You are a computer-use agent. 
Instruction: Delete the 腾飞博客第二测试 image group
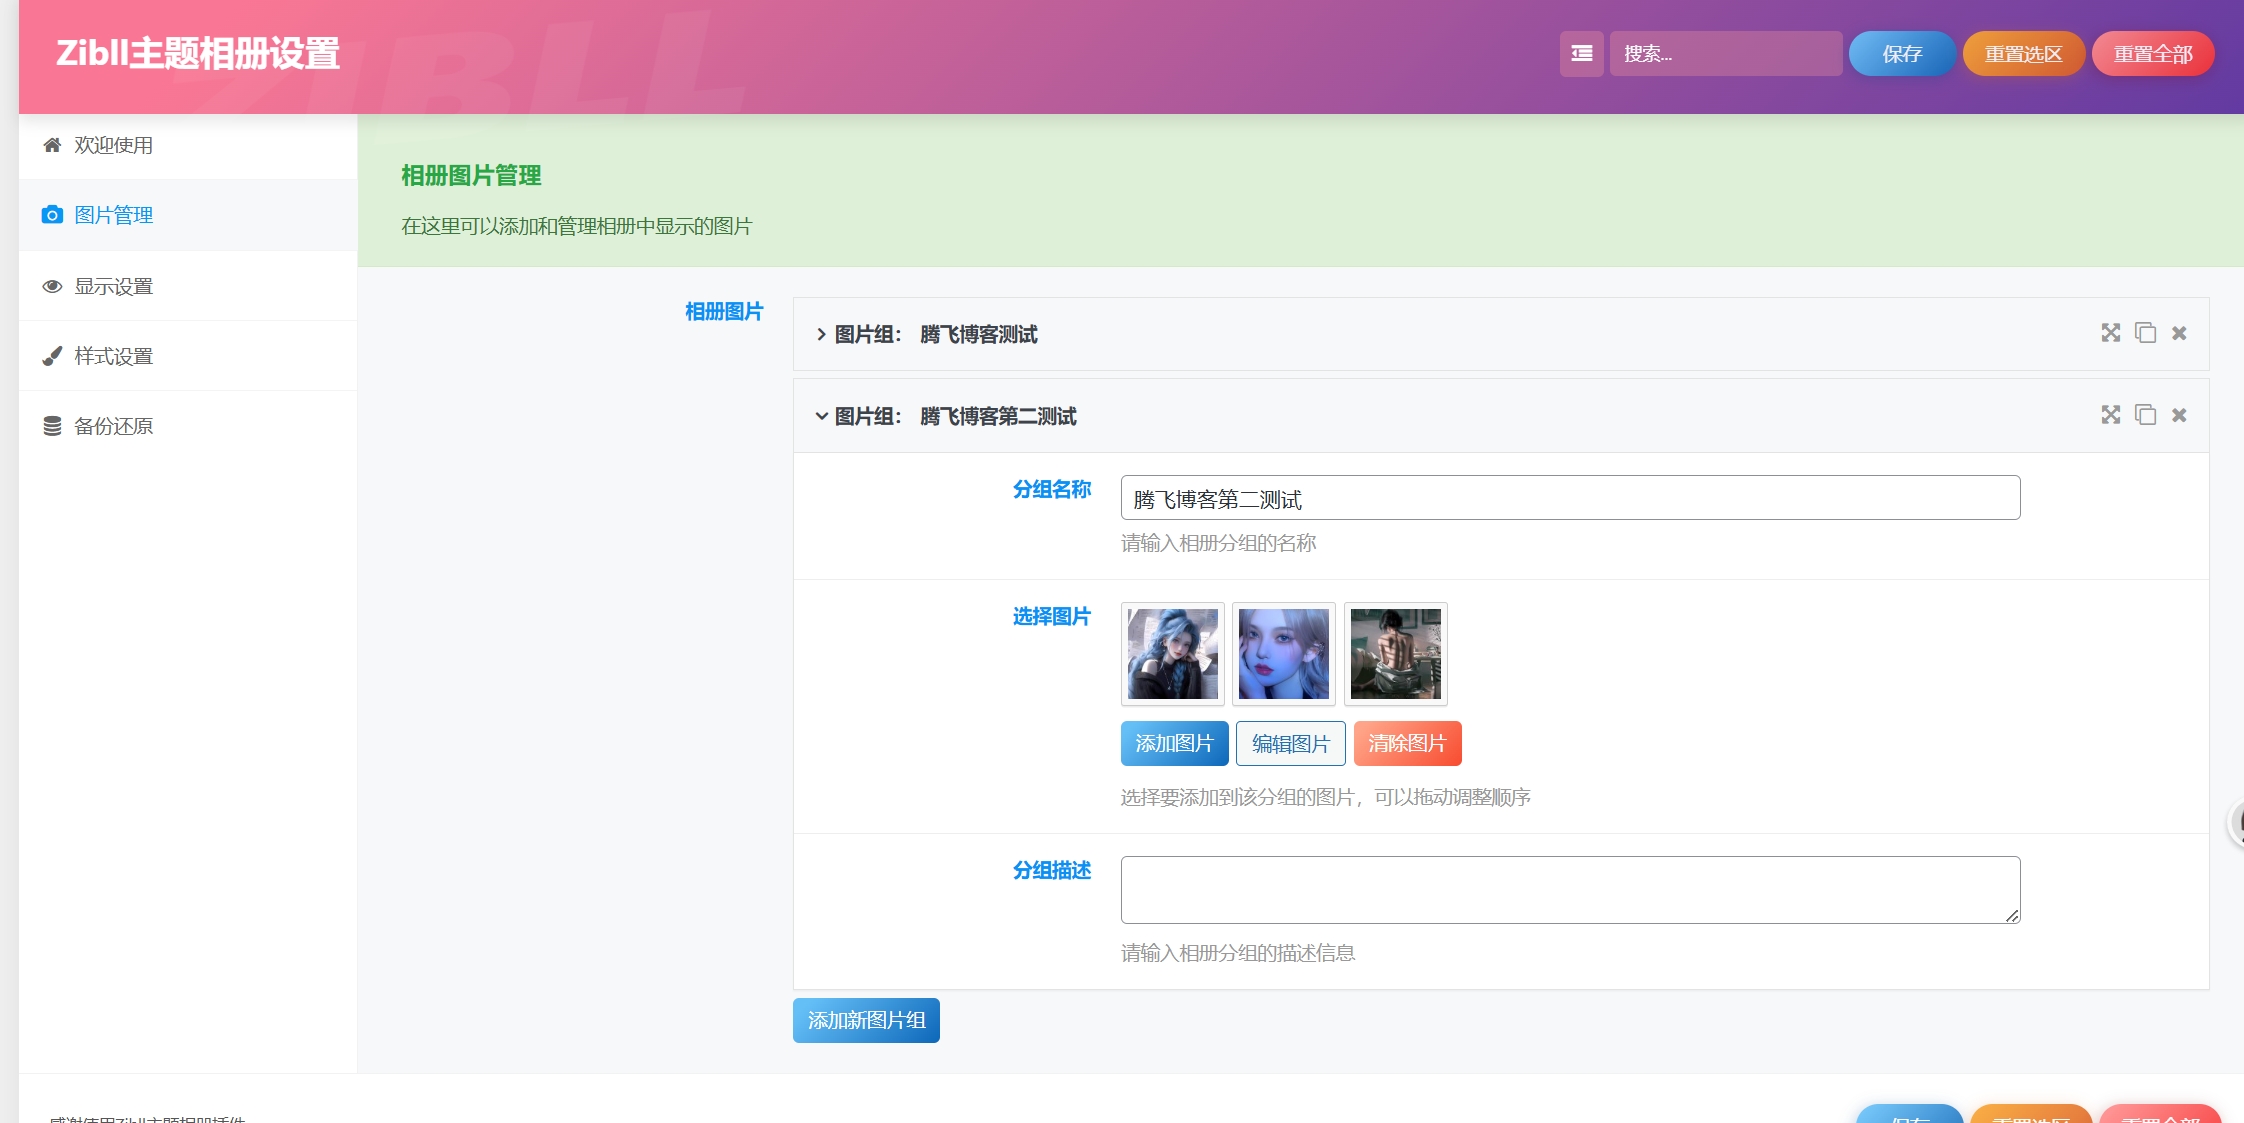point(2179,415)
